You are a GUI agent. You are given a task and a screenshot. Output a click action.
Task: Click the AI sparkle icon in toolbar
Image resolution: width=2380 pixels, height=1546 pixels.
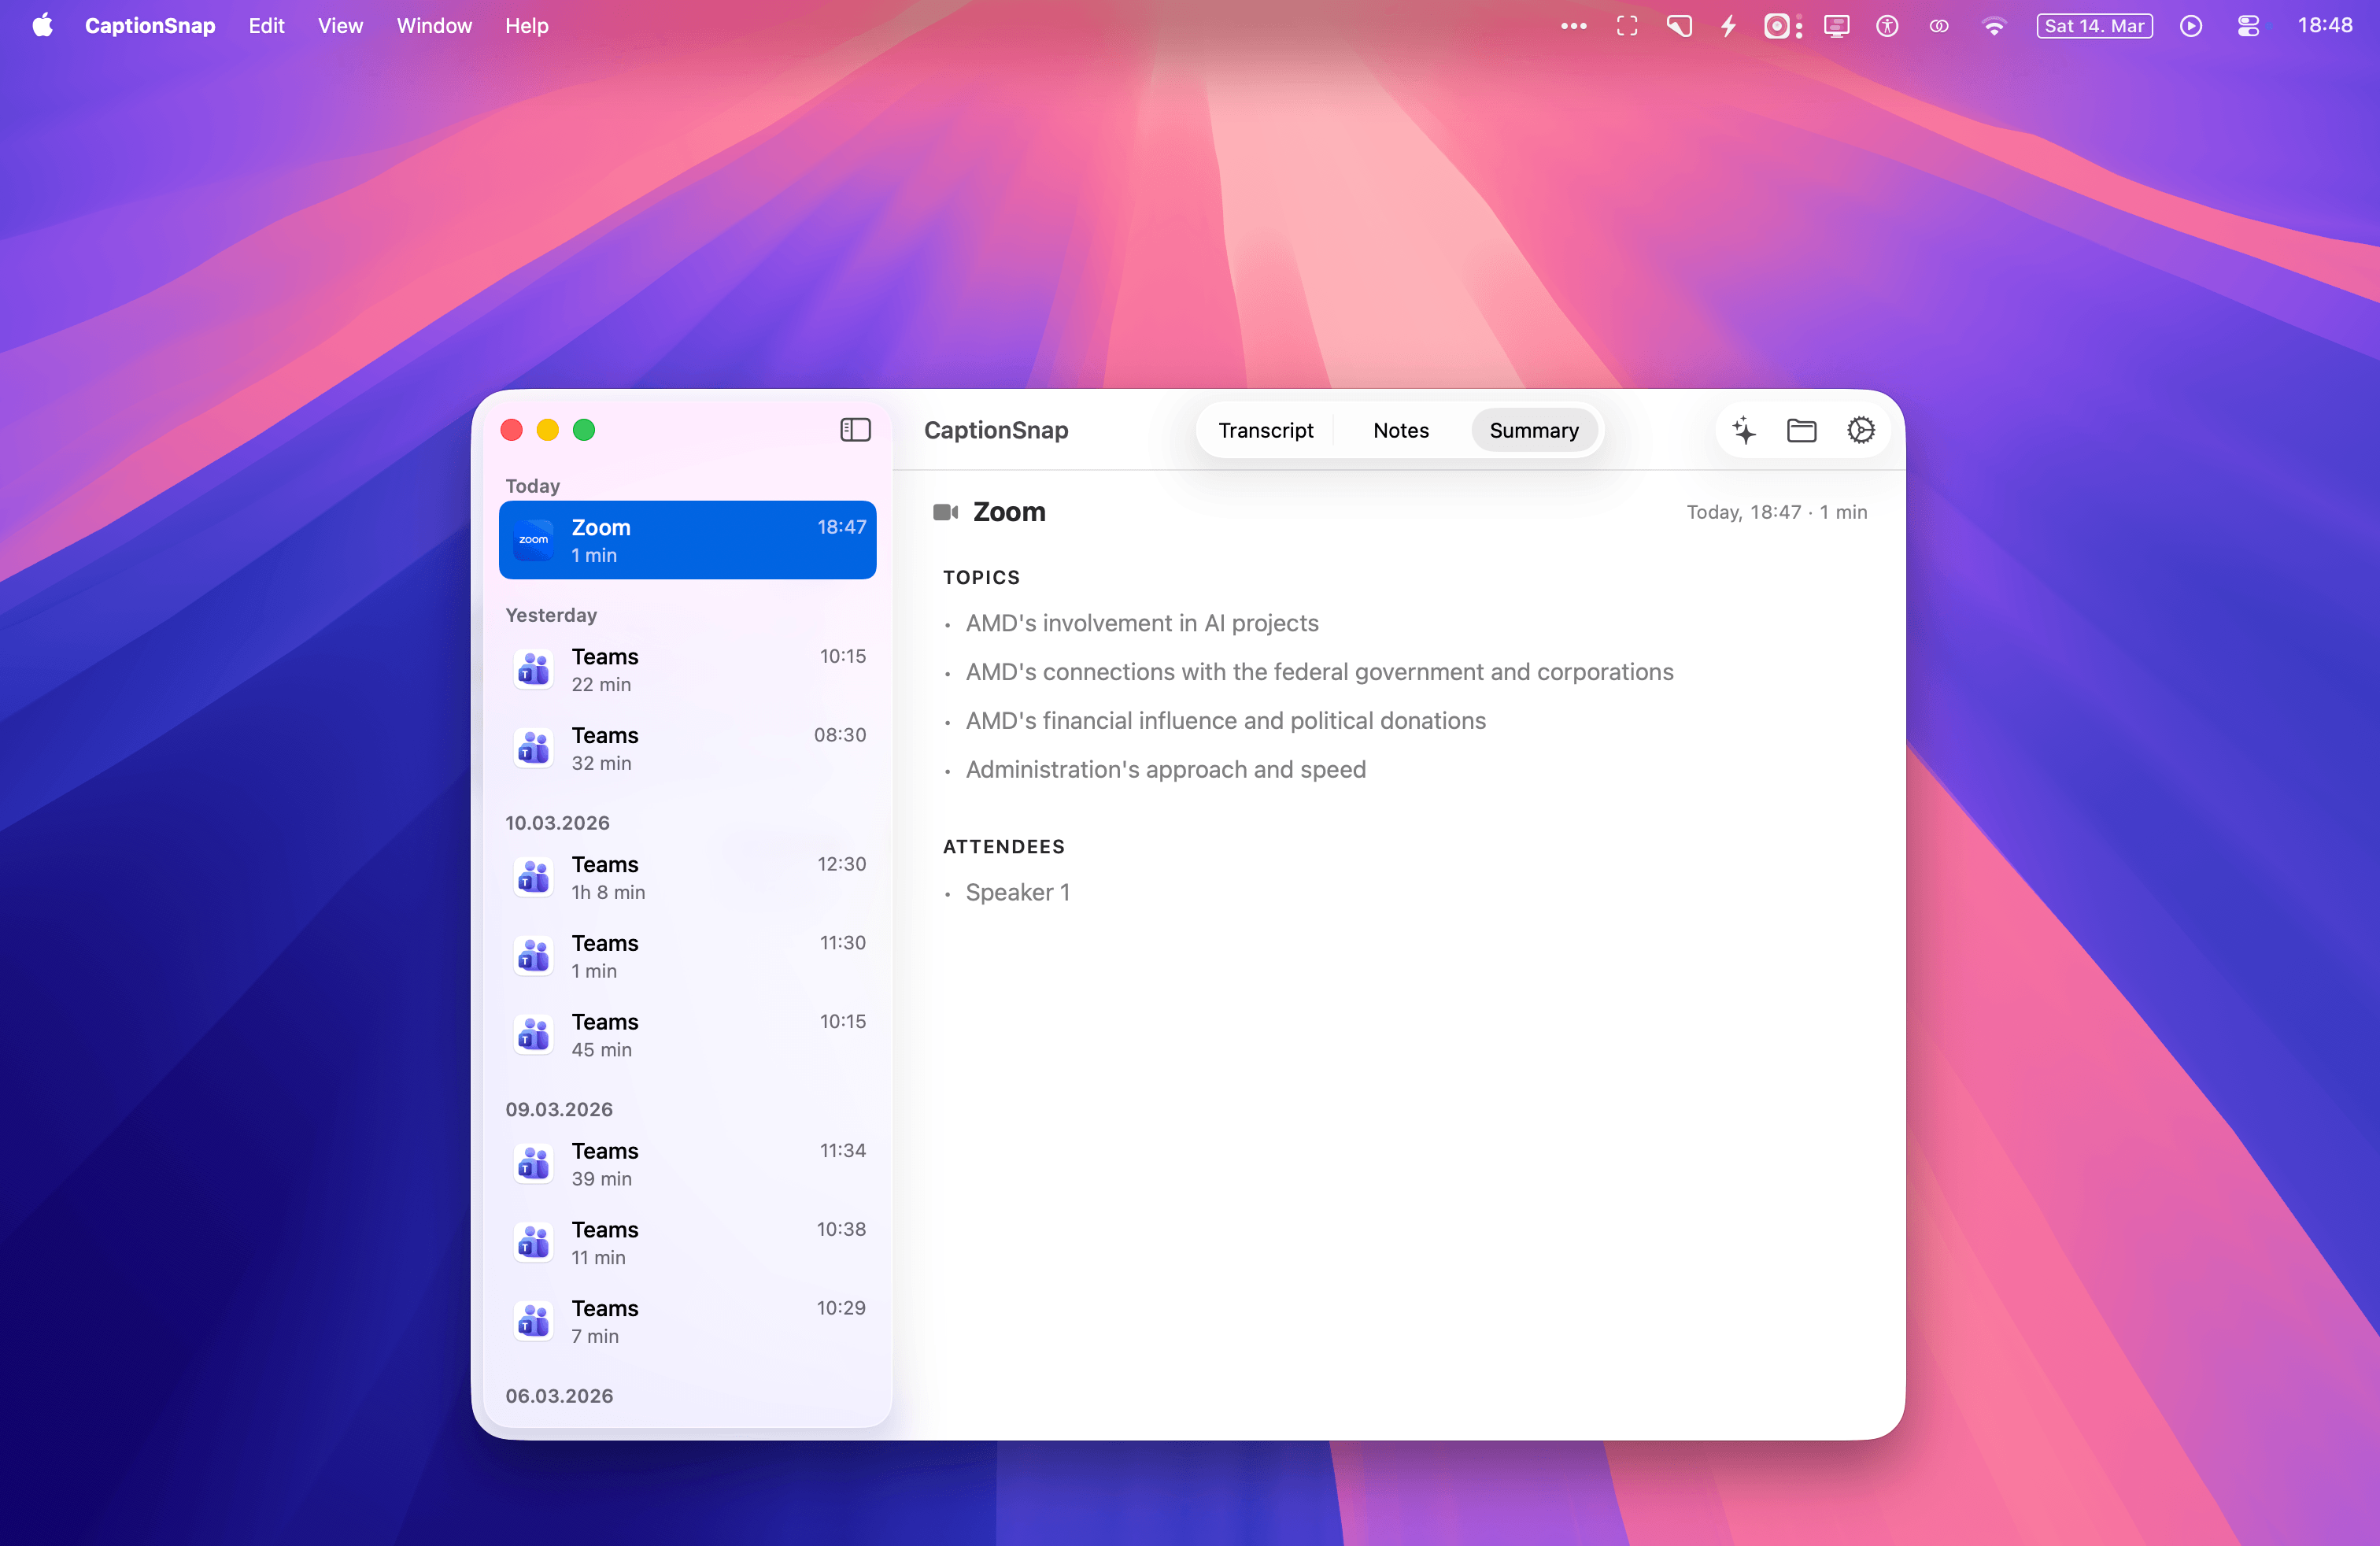pyautogui.click(x=1744, y=431)
